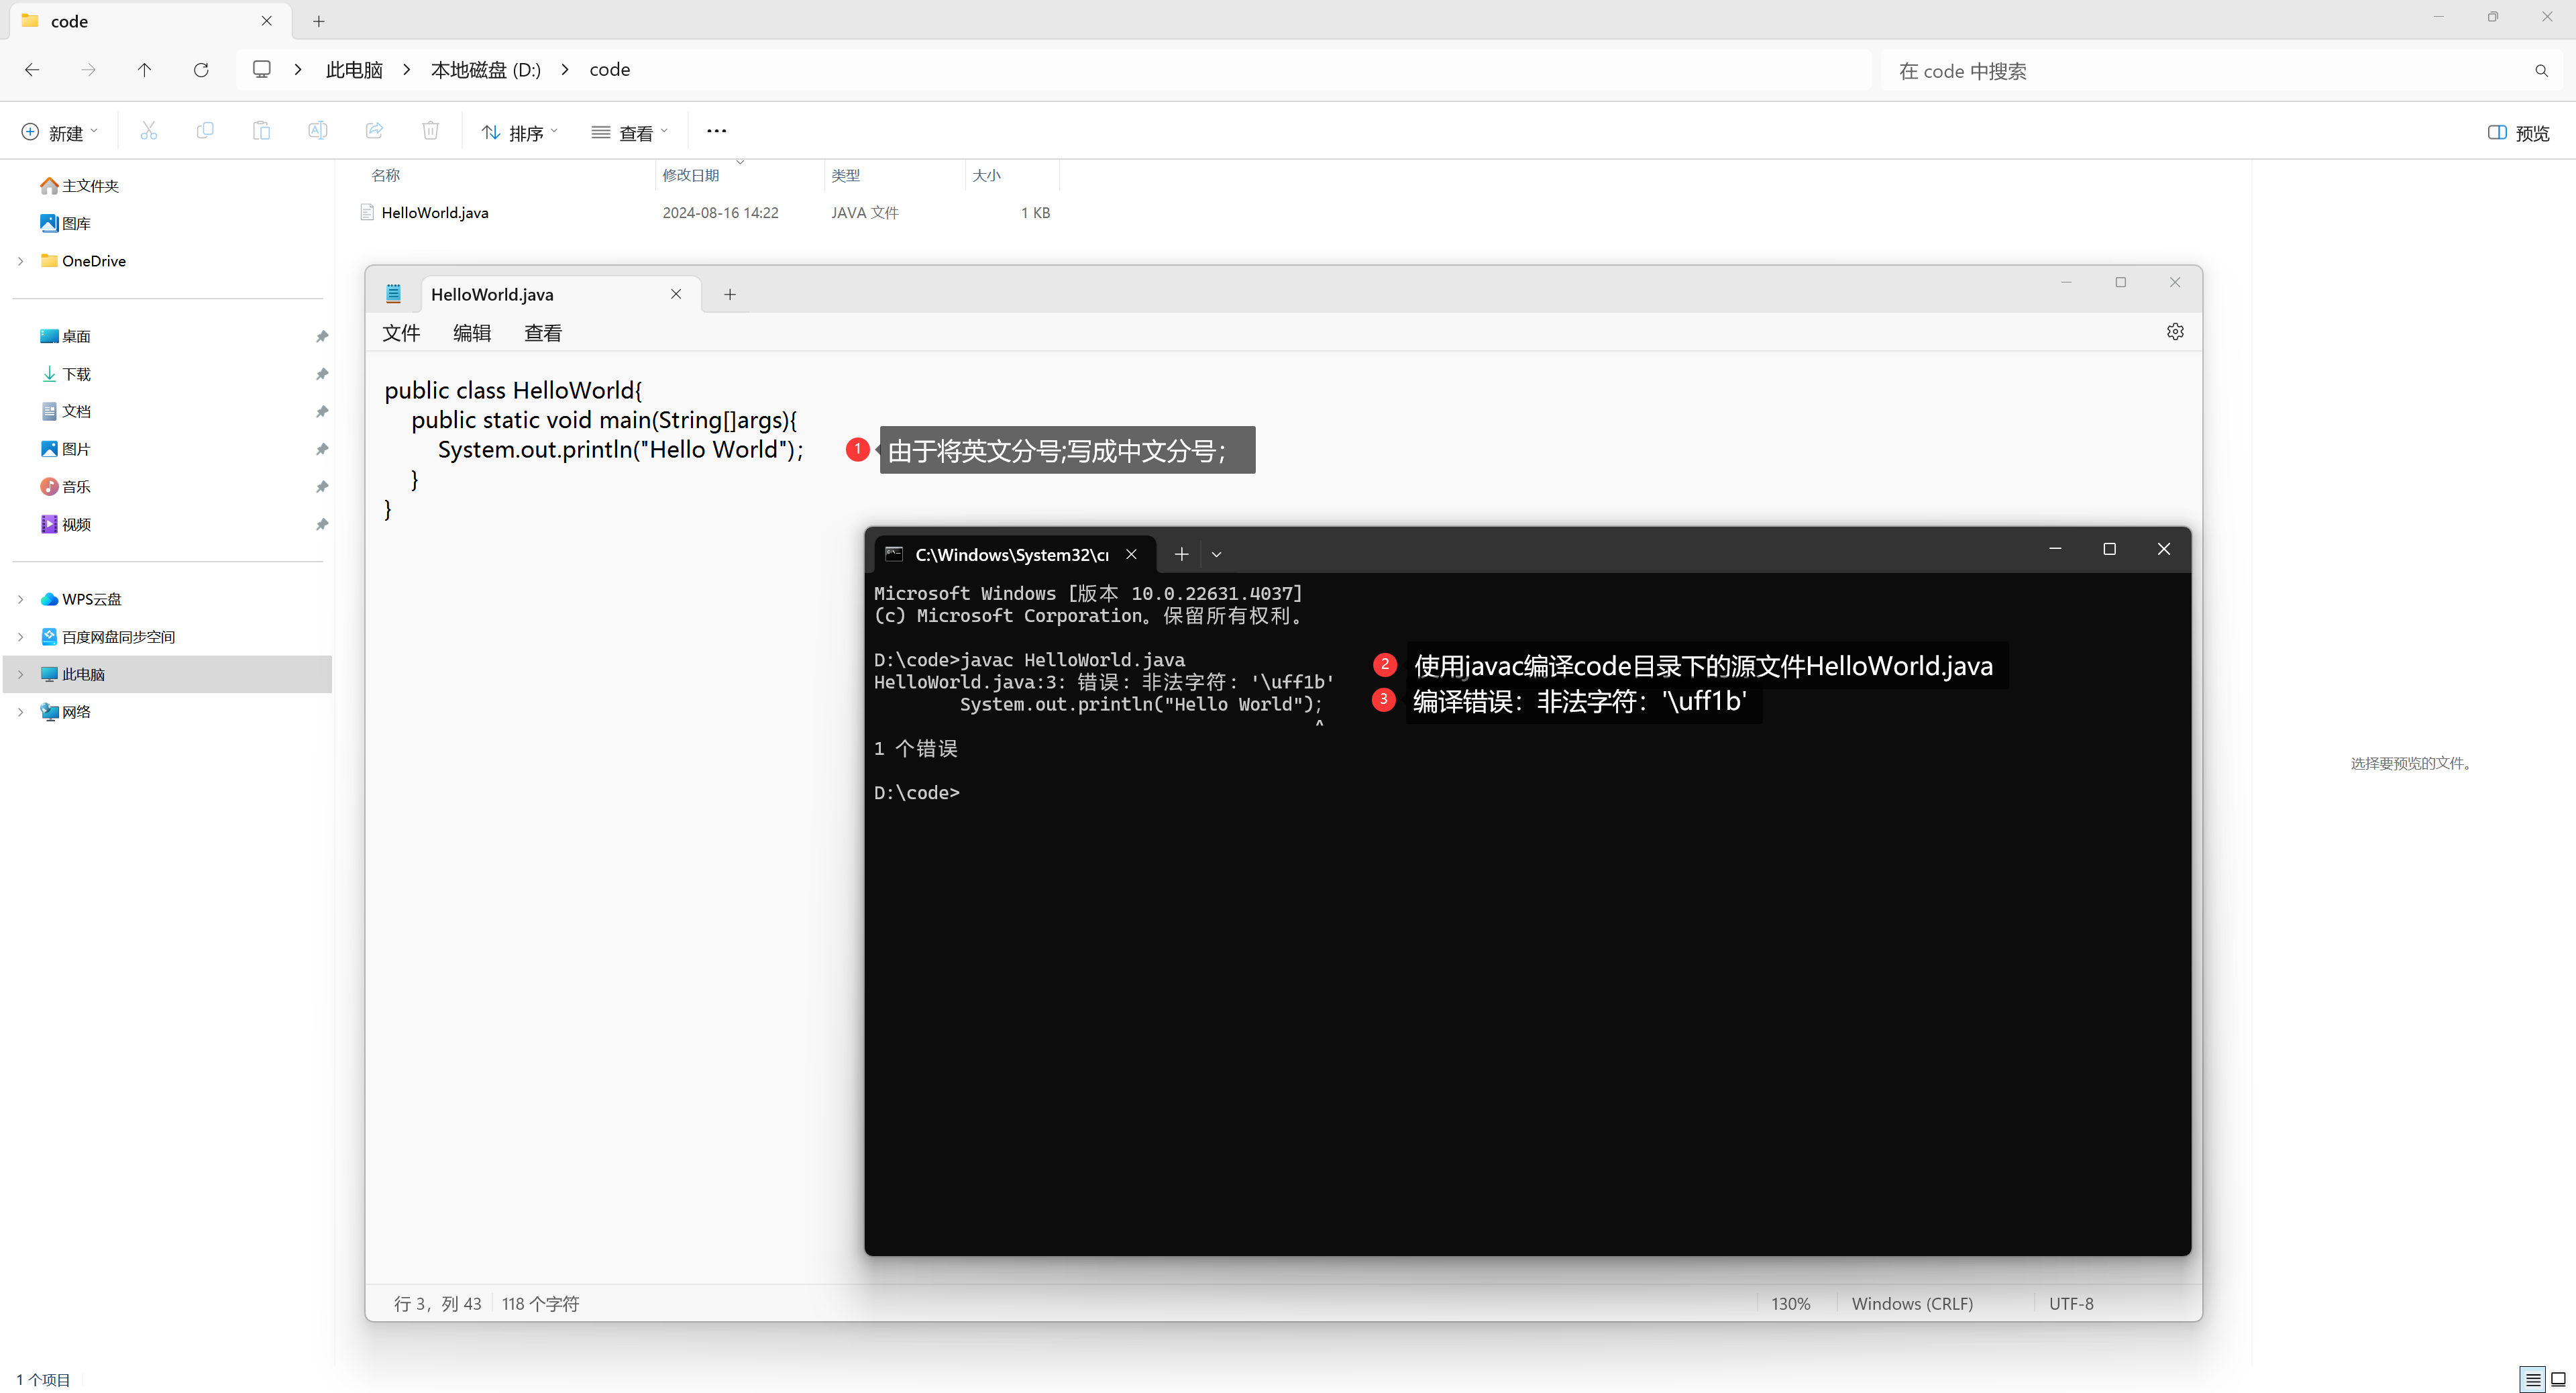Switch to details view in status bar
This screenshot has width=2576, height=1393.
[2532, 1379]
